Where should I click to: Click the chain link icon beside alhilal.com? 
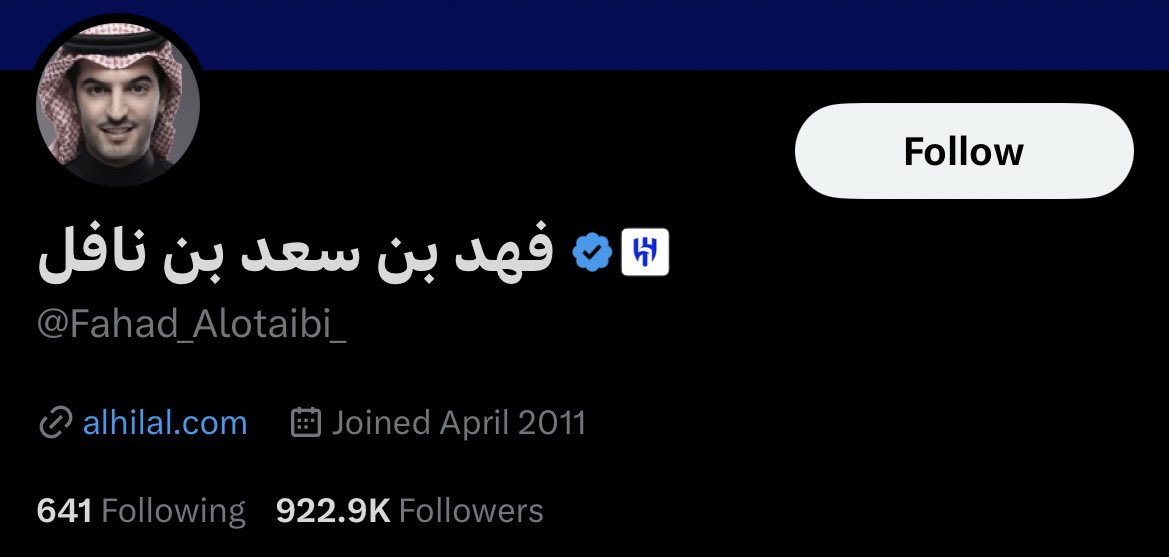55,423
